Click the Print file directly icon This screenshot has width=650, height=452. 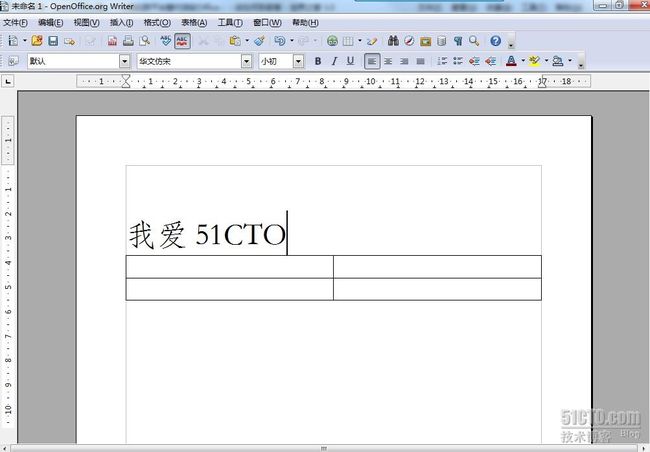129,41
